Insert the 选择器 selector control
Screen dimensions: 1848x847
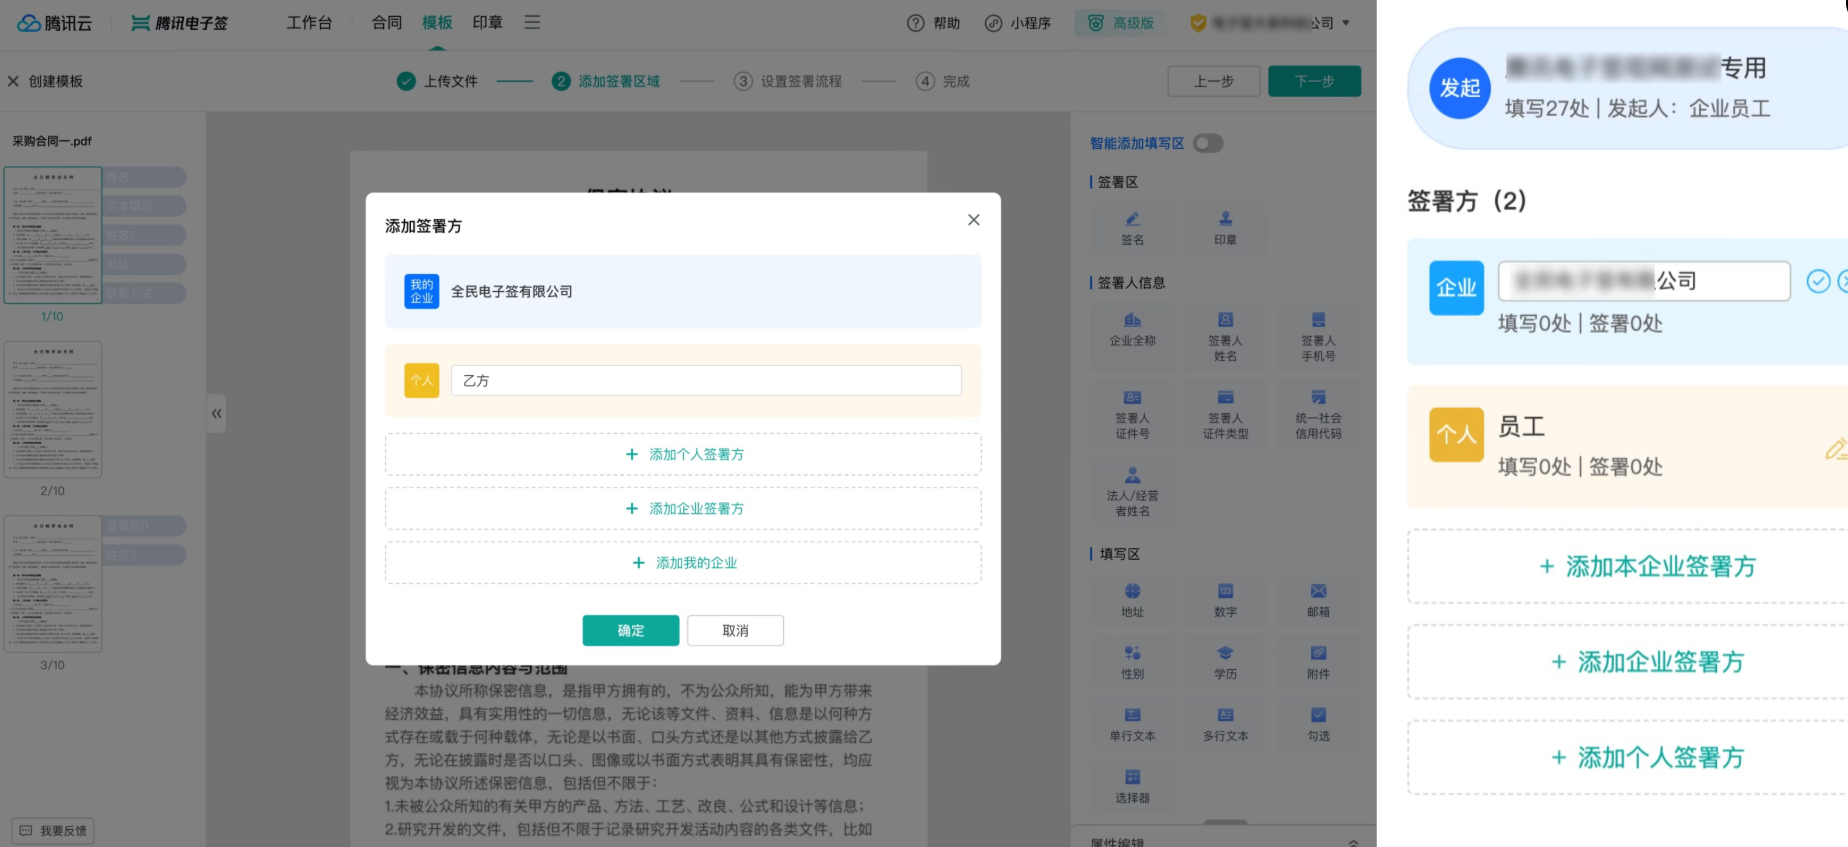[x=1132, y=786]
